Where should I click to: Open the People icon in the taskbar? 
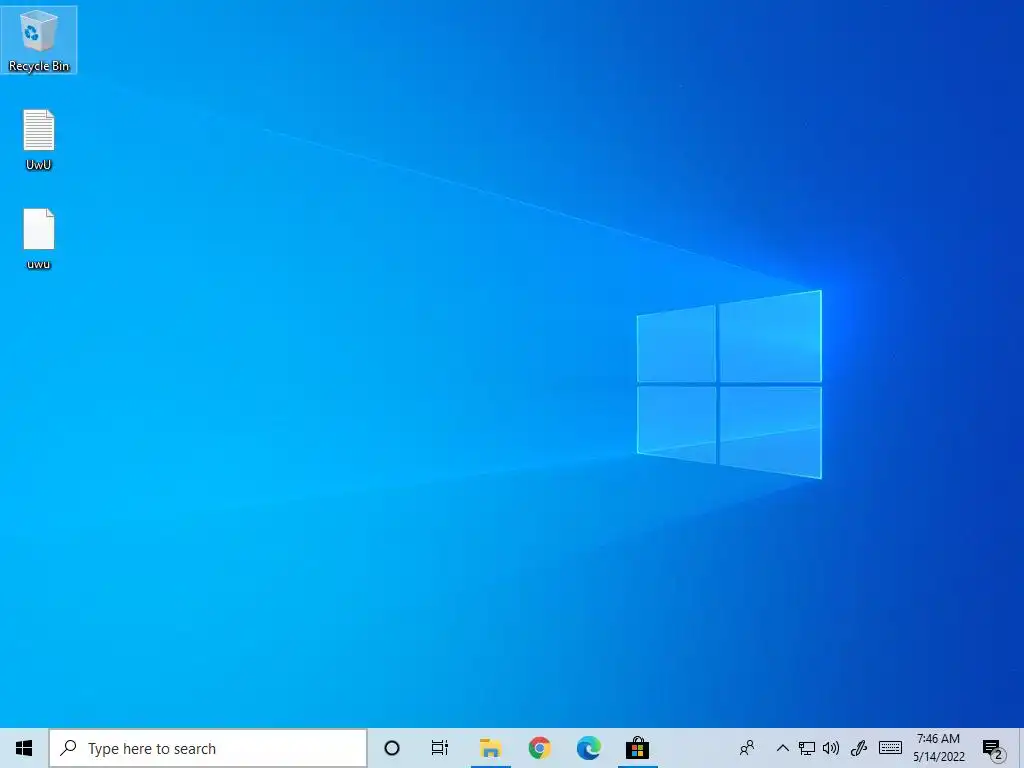point(747,748)
